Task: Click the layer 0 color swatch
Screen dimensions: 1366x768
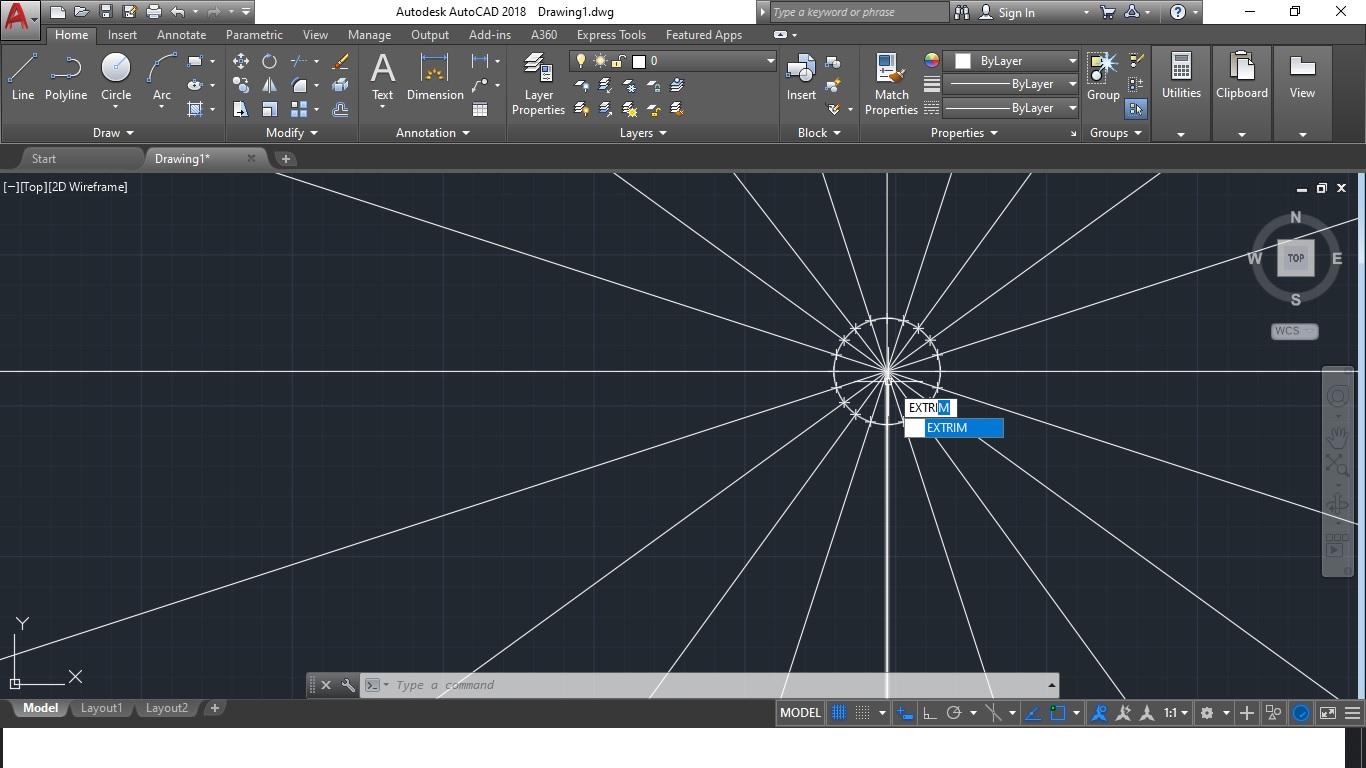Action: 639,61
